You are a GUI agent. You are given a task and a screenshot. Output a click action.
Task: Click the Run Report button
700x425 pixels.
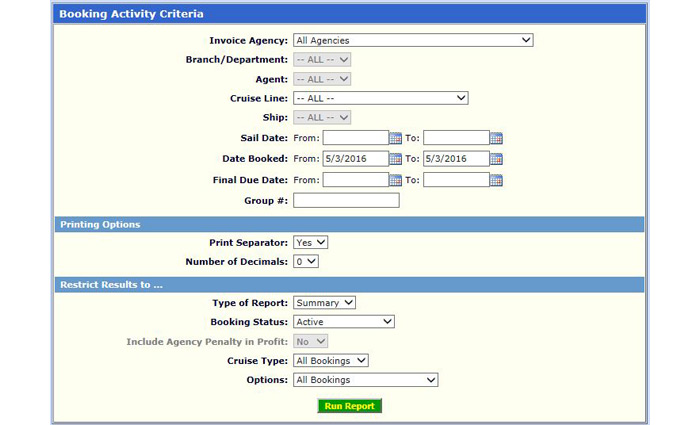click(350, 406)
